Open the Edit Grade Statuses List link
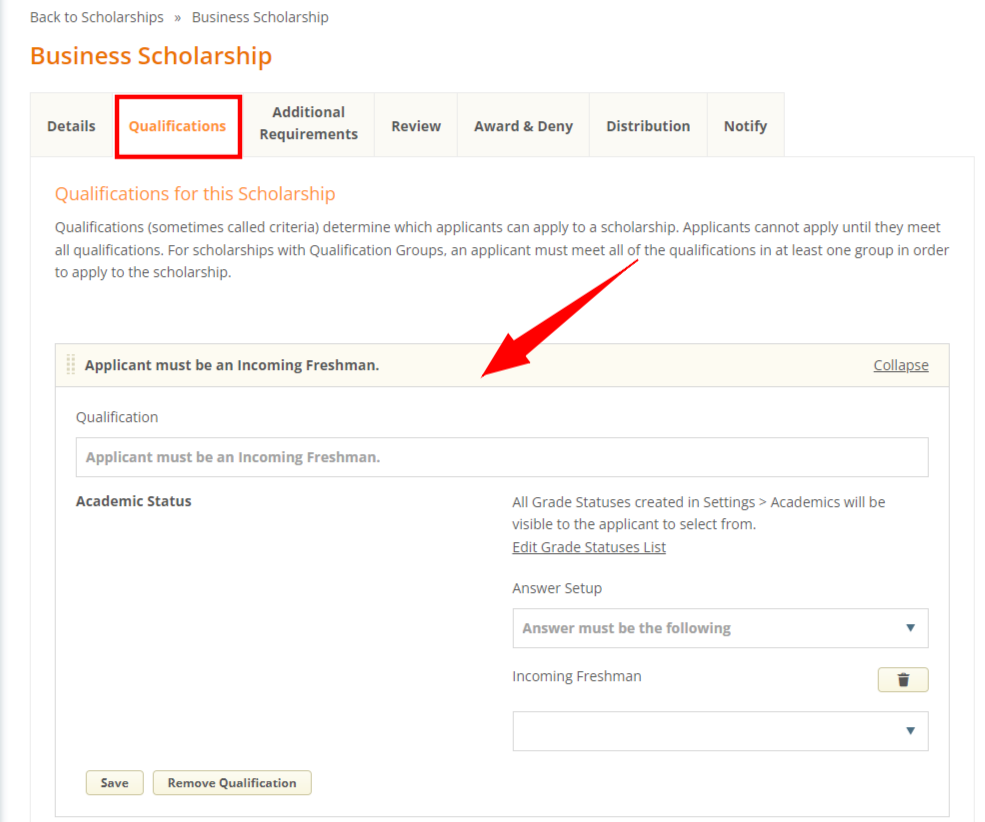Screen dimensions: 985x822 588,546
